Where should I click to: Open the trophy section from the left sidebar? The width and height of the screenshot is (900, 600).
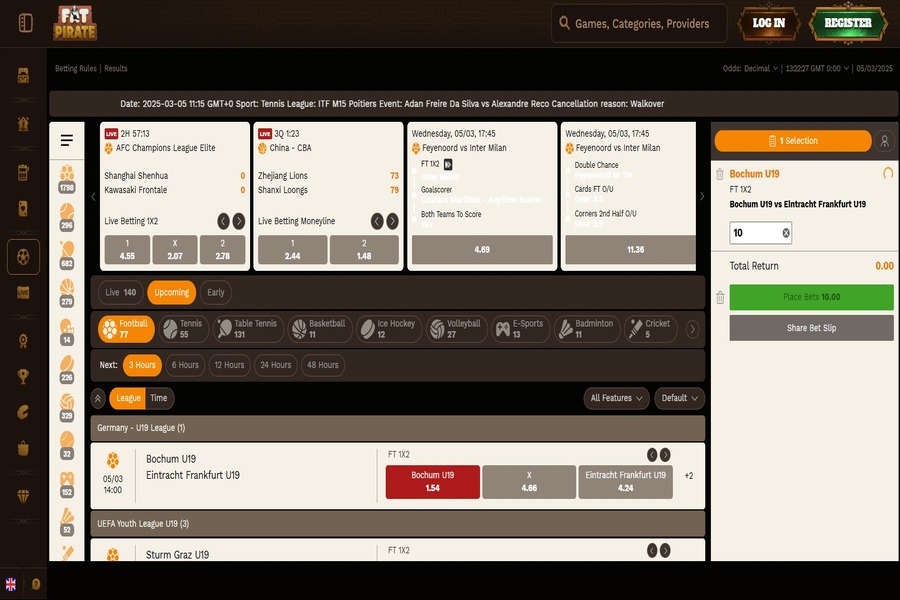coord(22,376)
